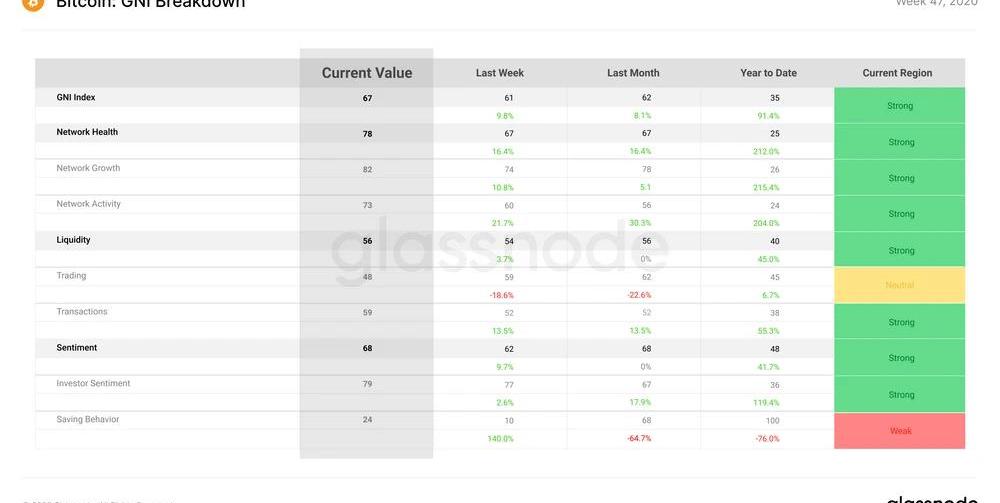This screenshot has height=503, width=1000.
Task: Select the GNI Index row label
Action: 76,98
